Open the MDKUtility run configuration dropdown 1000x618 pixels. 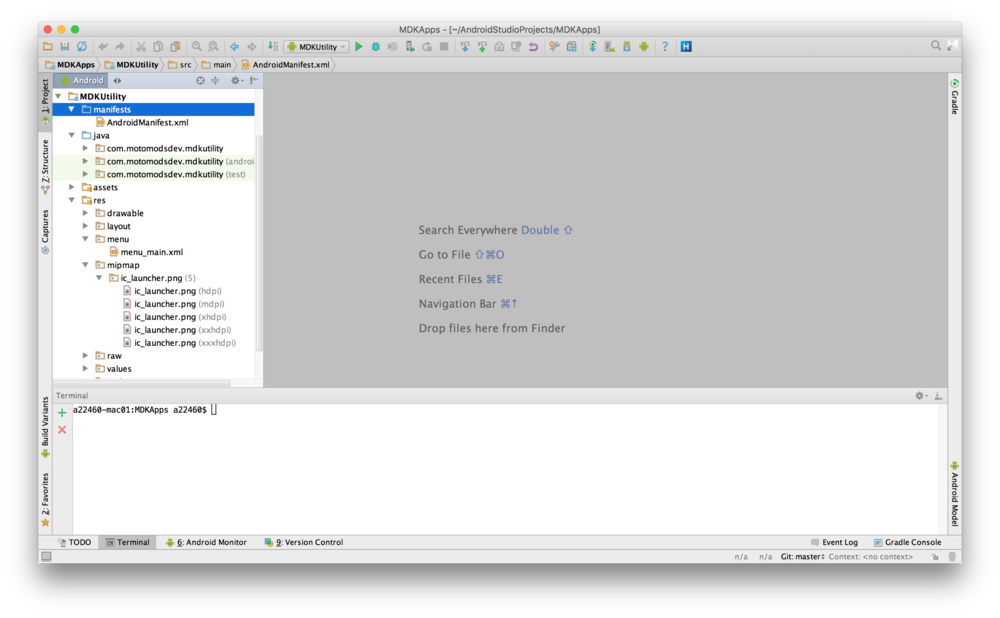point(317,47)
